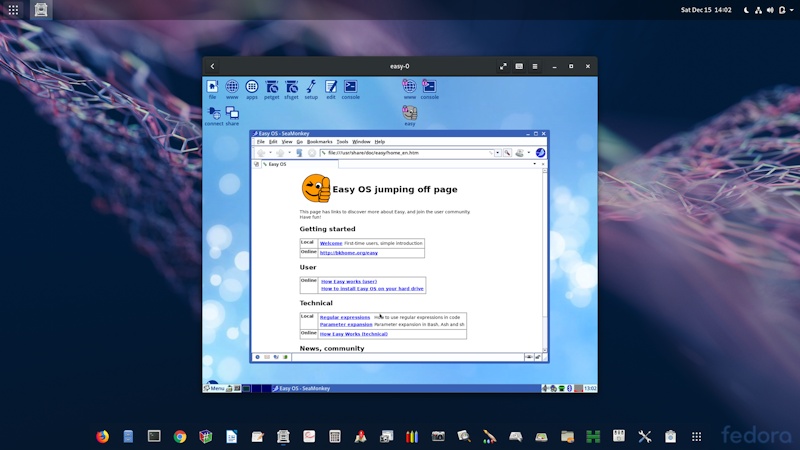Open GNOME Activities app grid top-left
Screen dimensions: 800x450
click(x=13, y=10)
